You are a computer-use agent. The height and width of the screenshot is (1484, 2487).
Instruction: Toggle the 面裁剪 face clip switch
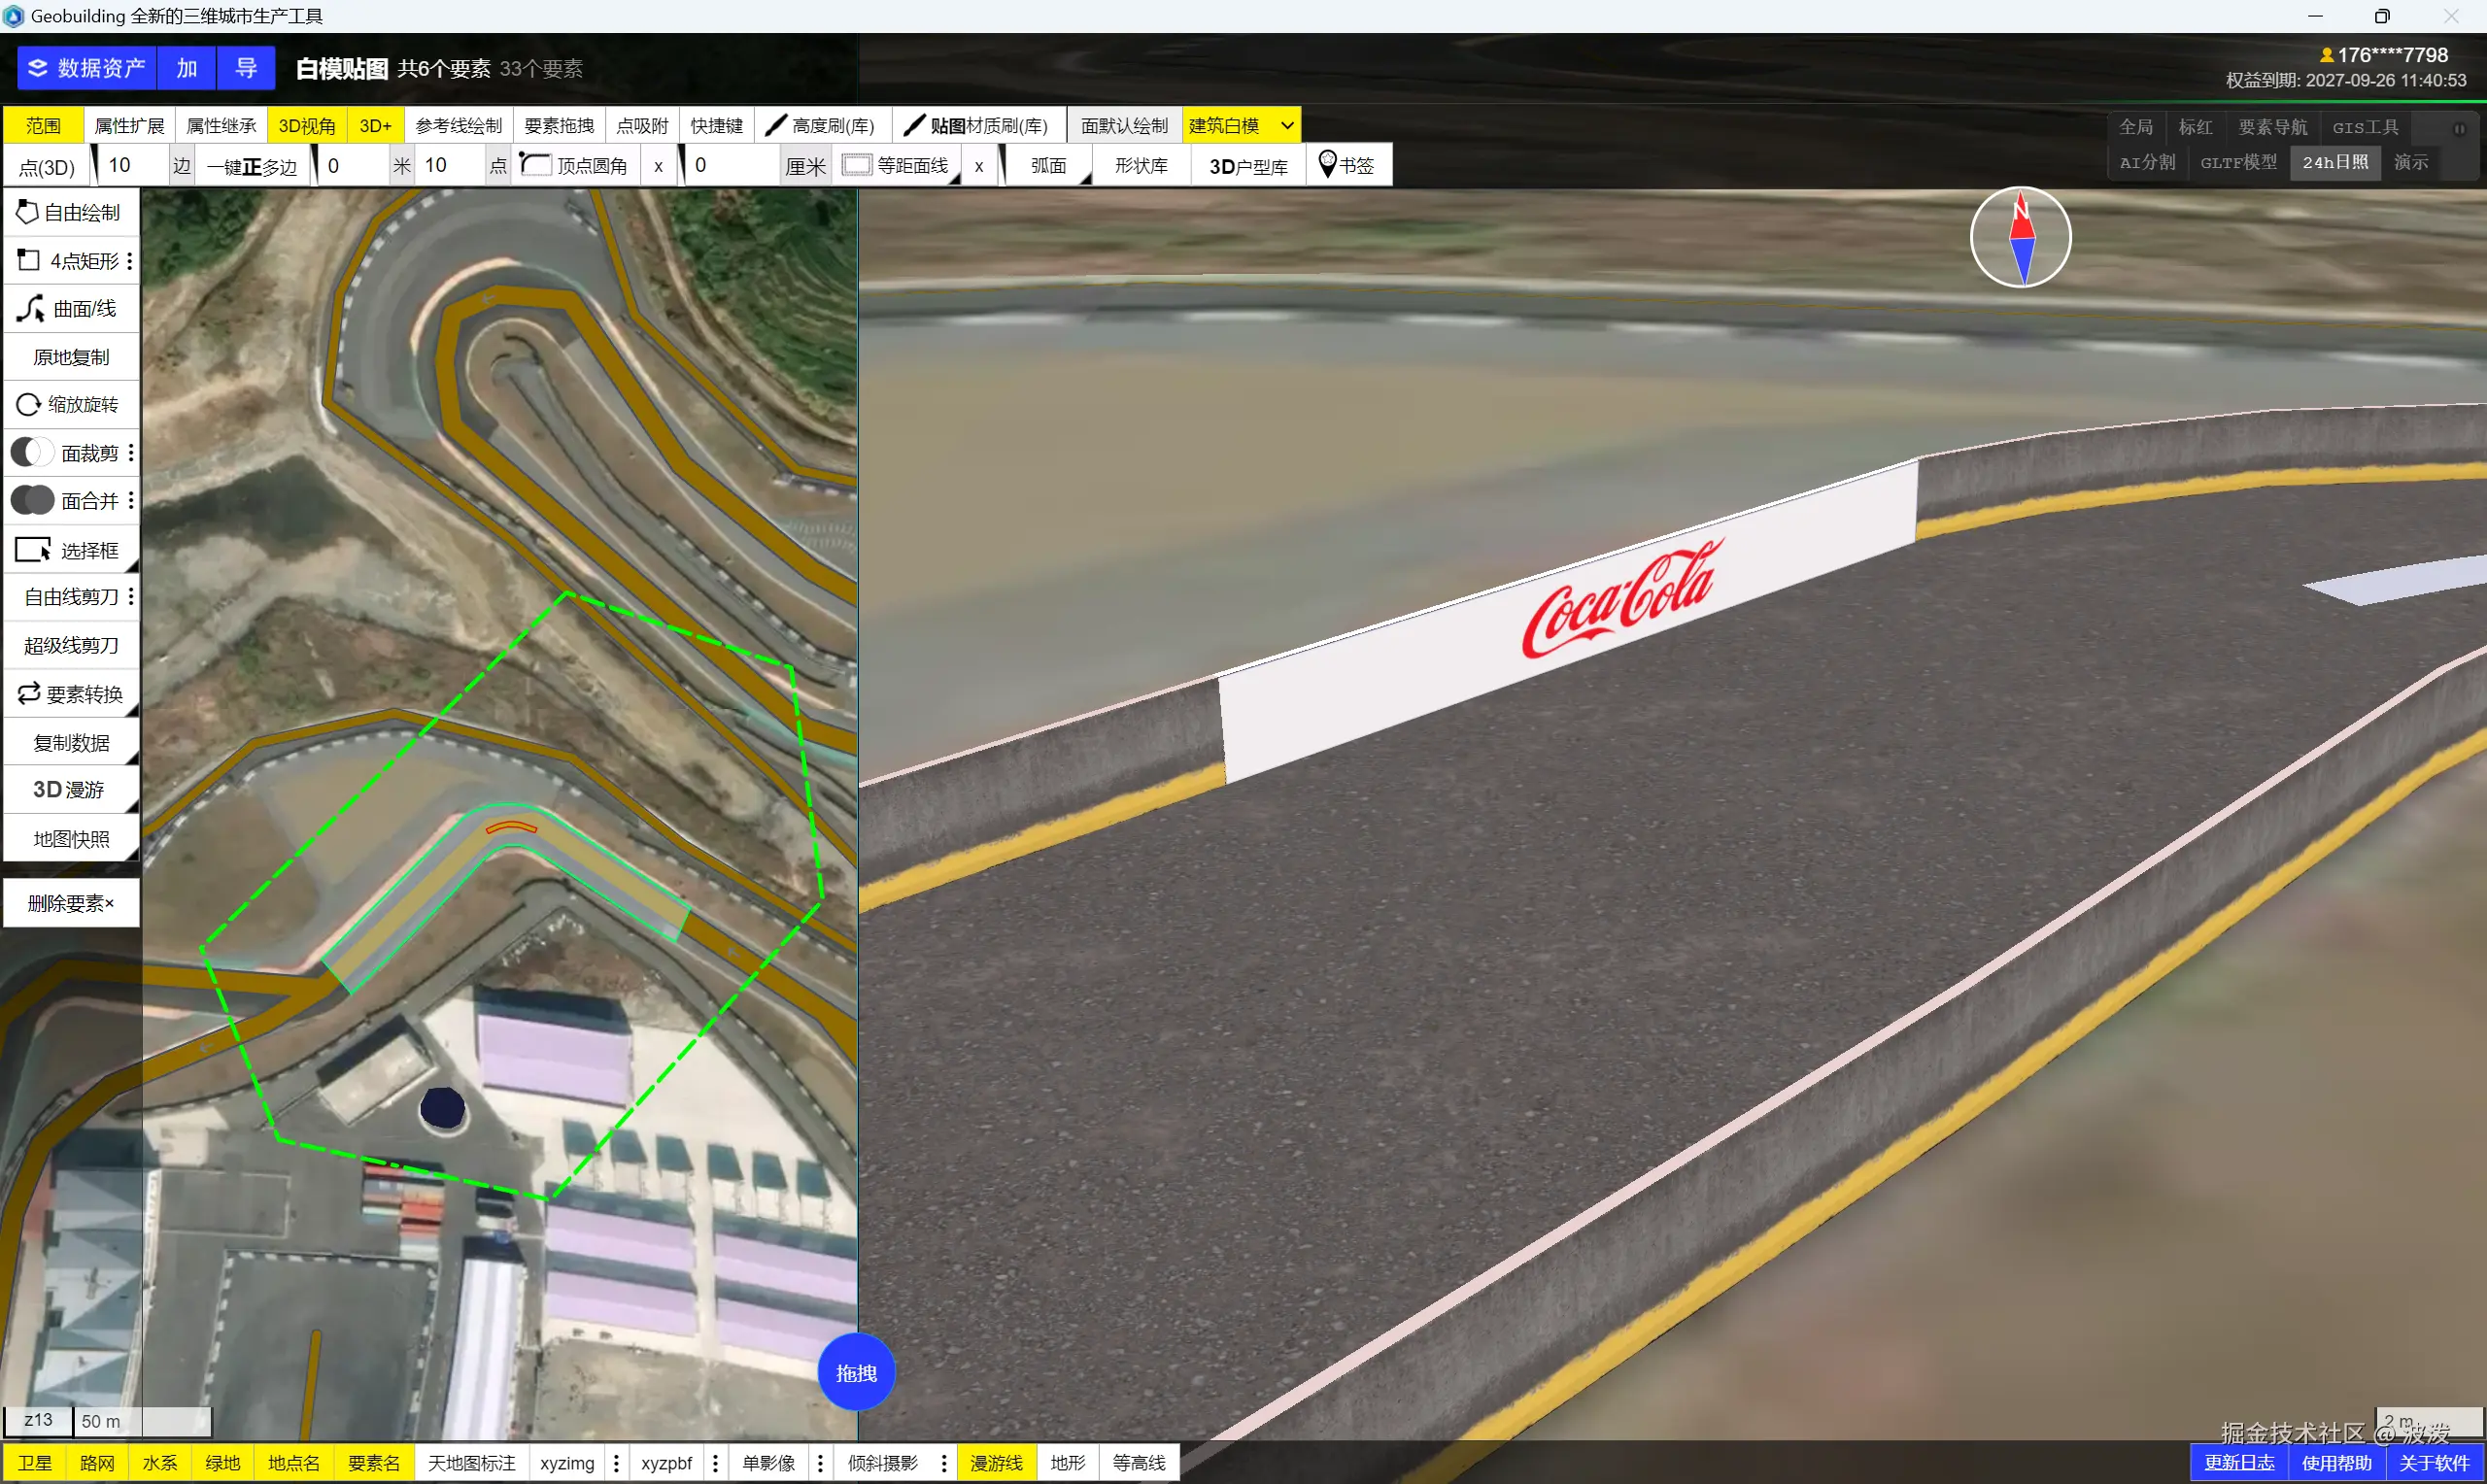click(32, 453)
